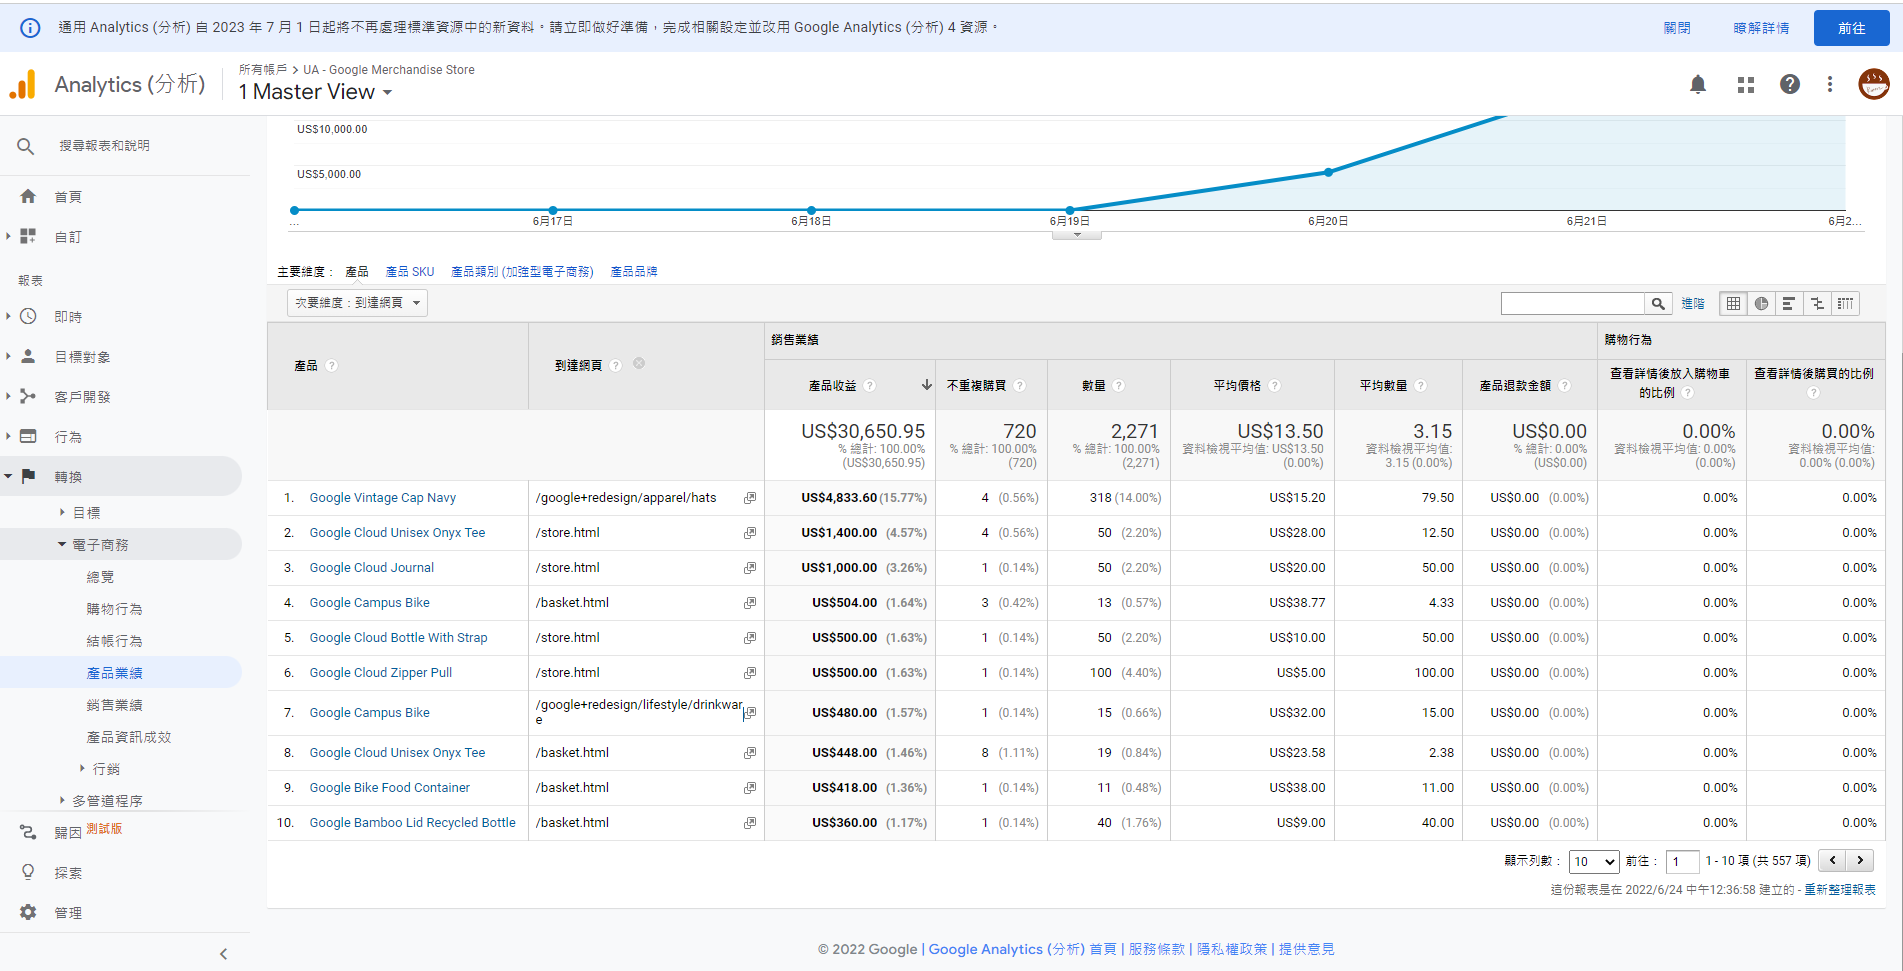
Task: Click the table search input field
Action: pos(1573,303)
